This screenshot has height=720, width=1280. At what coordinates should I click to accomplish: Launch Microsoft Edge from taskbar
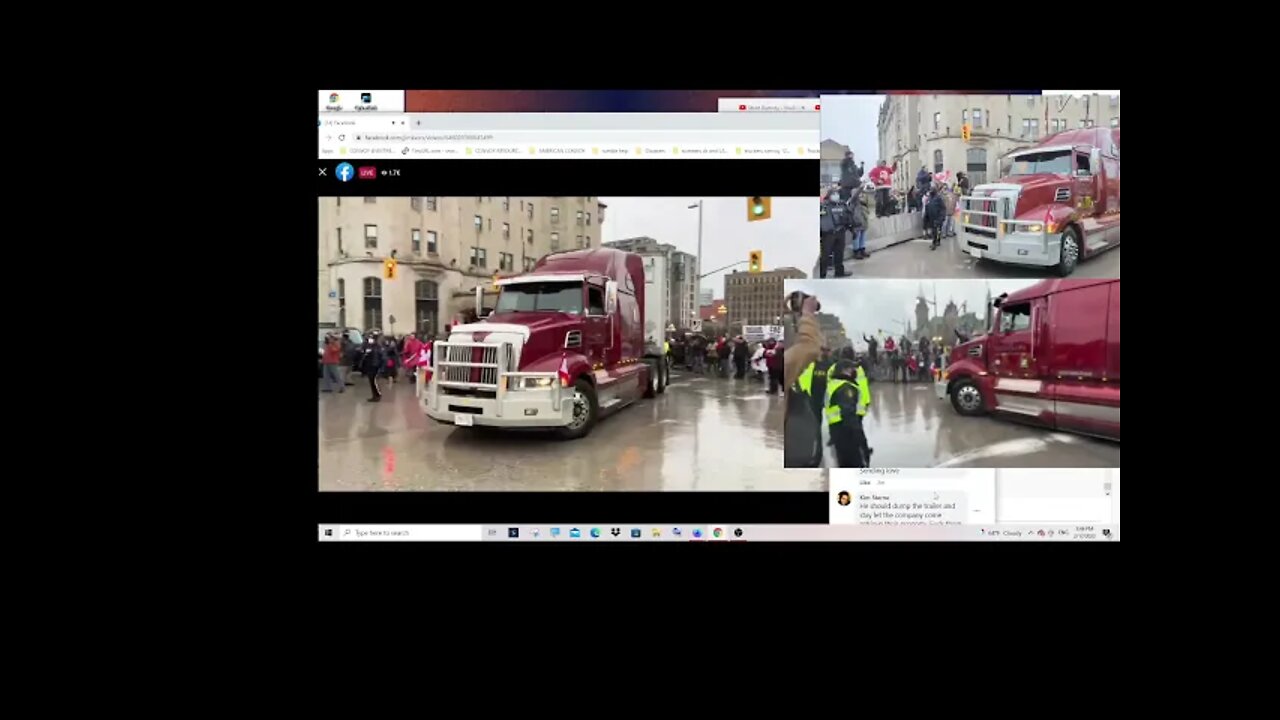(x=595, y=533)
